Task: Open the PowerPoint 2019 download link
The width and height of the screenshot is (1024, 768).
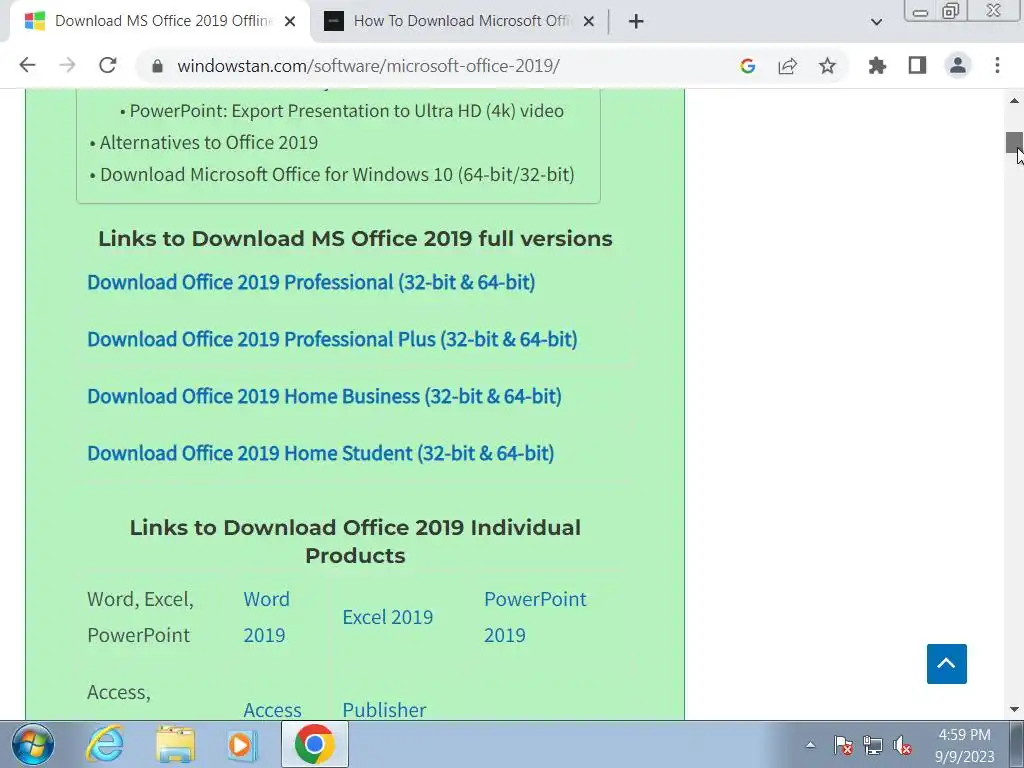Action: (x=536, y=616)
